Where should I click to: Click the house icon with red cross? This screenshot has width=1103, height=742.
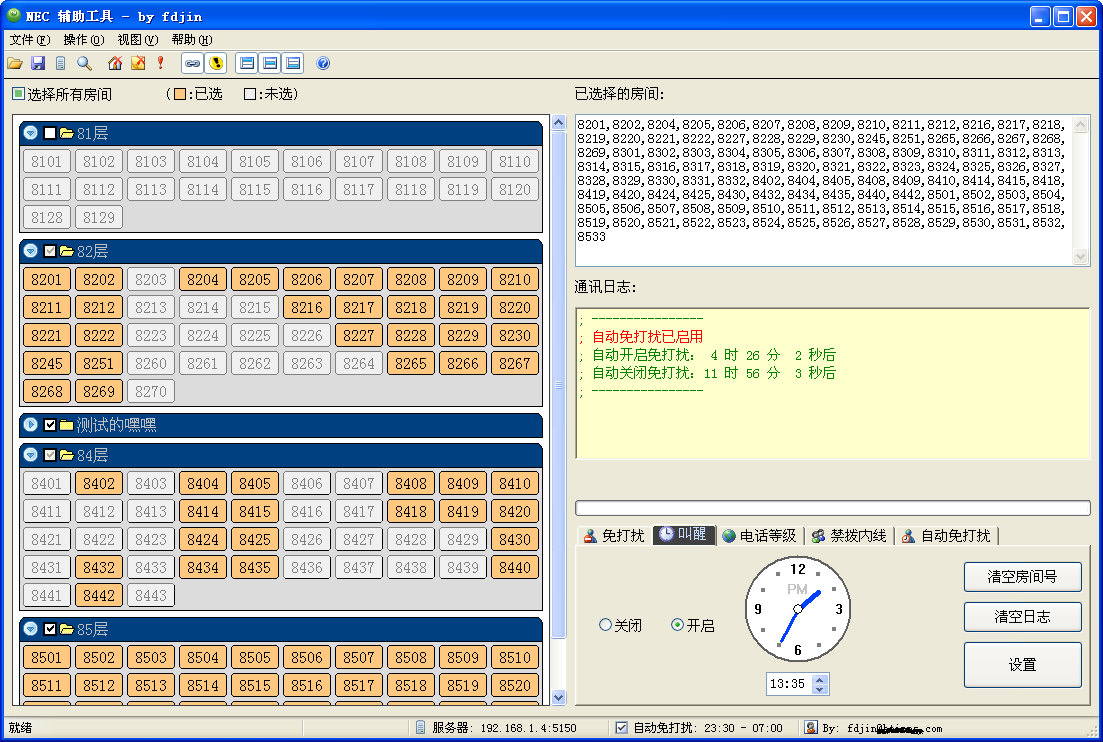[115, 63]
